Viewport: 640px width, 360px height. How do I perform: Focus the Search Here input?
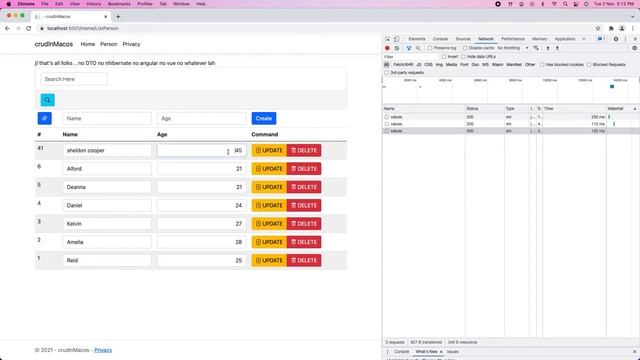click(74, 79)
